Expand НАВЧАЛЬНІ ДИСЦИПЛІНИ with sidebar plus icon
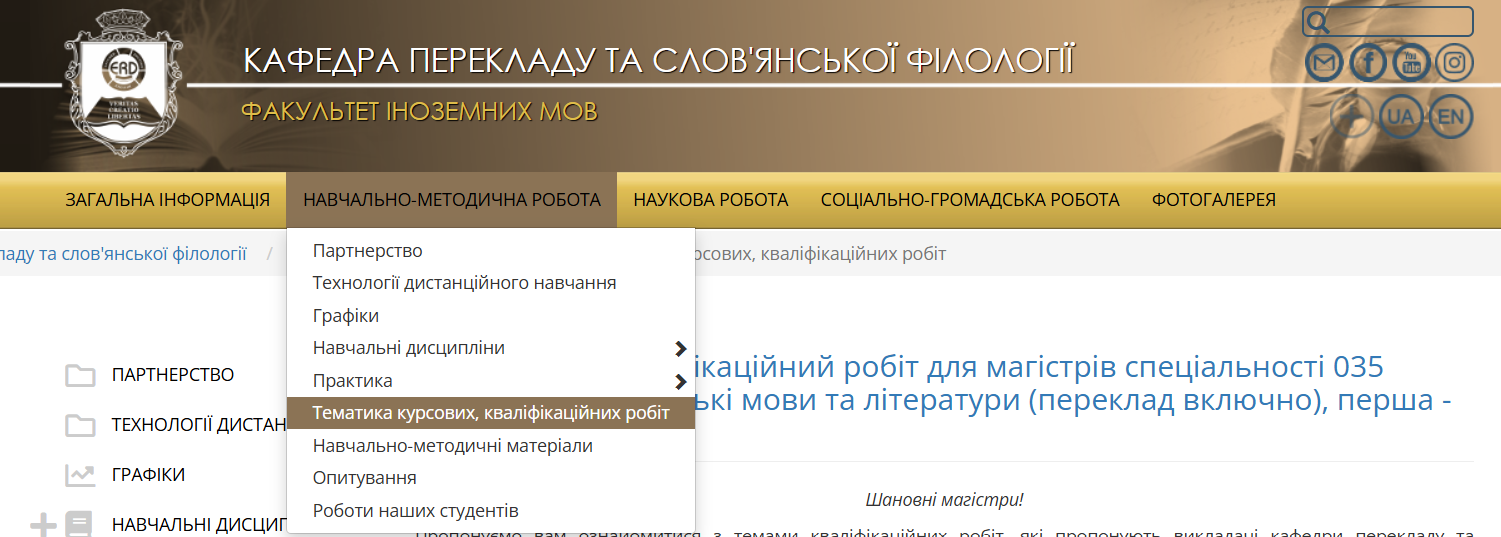Image resolution: width=1501 pixels, height=537 pixels. [43, 525]
